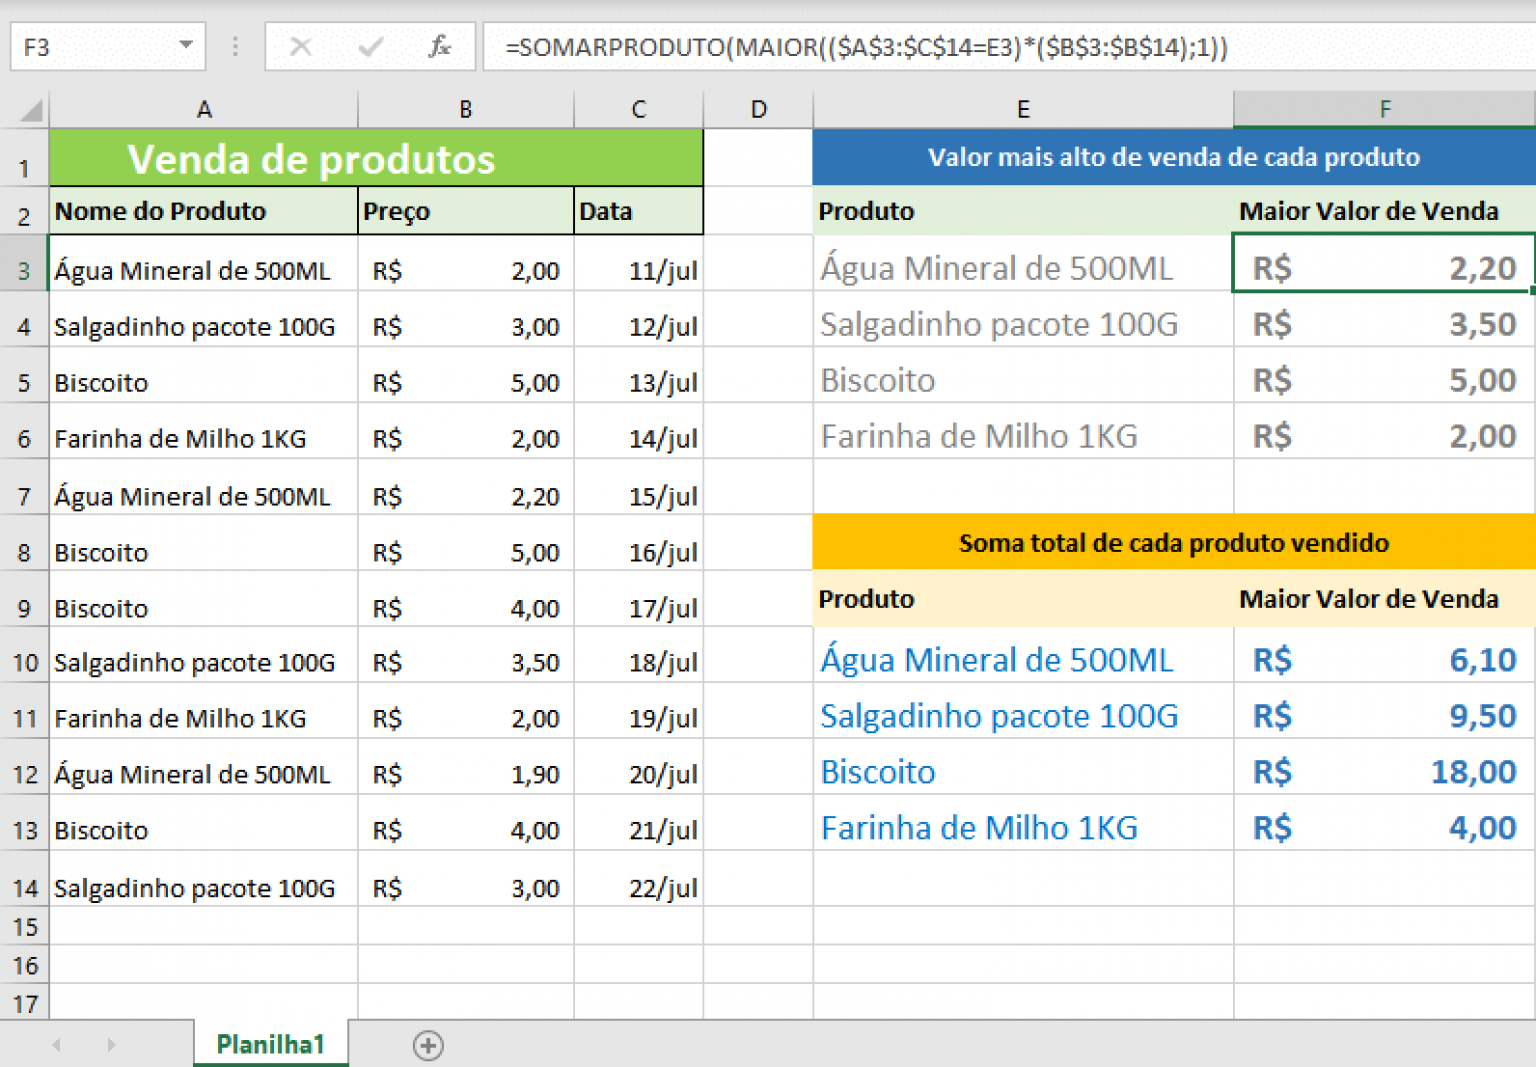The image size is (1536, 1067).
Task: Select row 3 header
Action: coord(24,265)
